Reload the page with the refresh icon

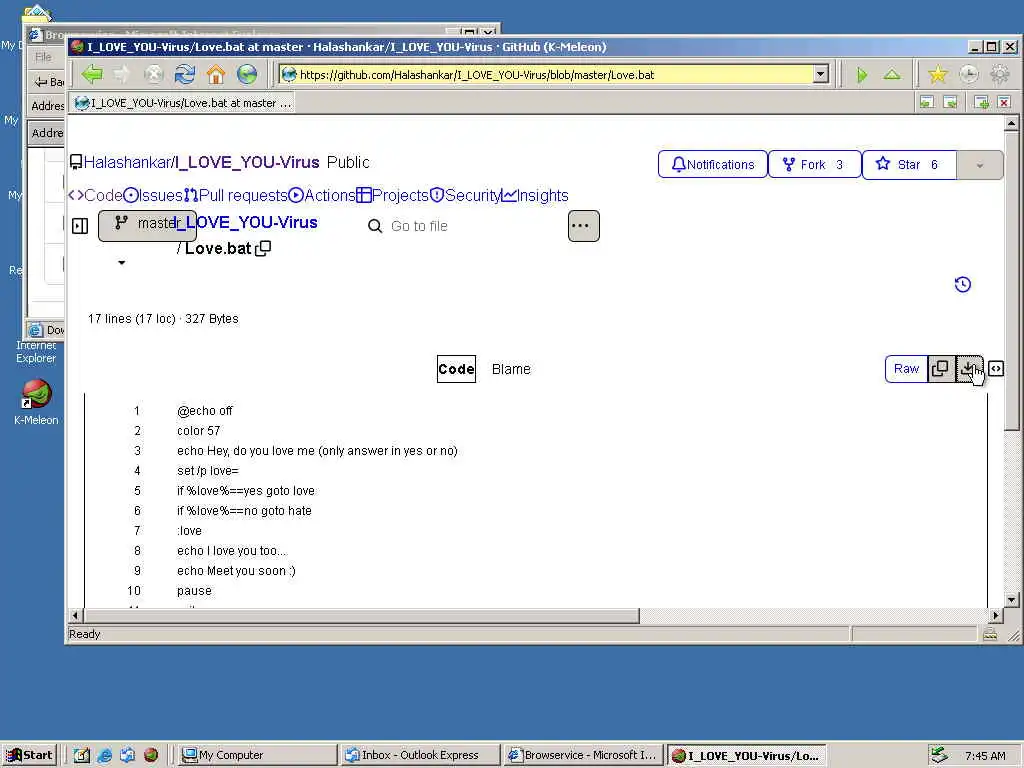pos(185,74)
